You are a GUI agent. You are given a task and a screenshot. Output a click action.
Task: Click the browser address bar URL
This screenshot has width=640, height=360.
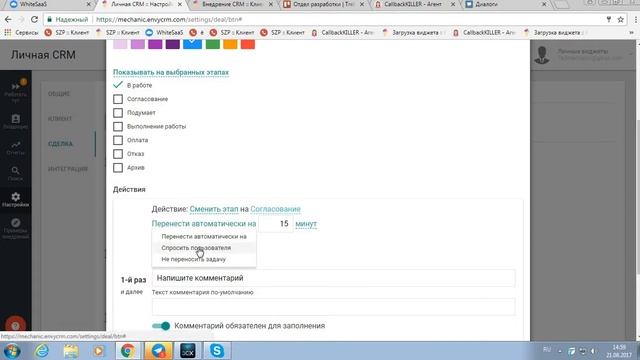[169, 19]
